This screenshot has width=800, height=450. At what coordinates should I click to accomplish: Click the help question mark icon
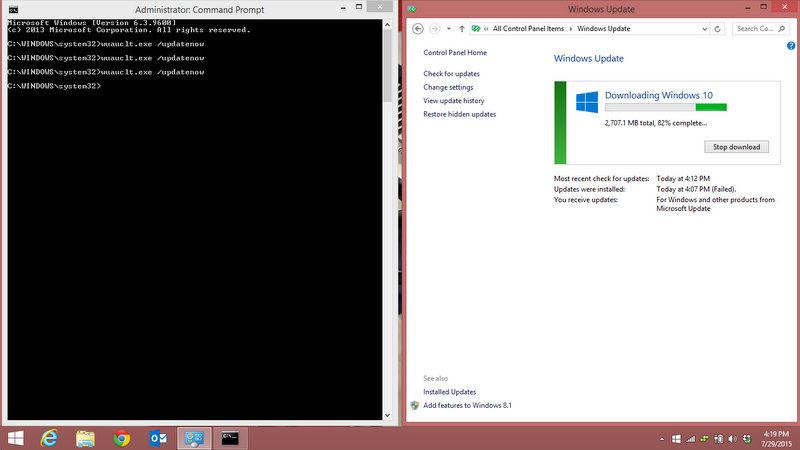pos(791,46)
